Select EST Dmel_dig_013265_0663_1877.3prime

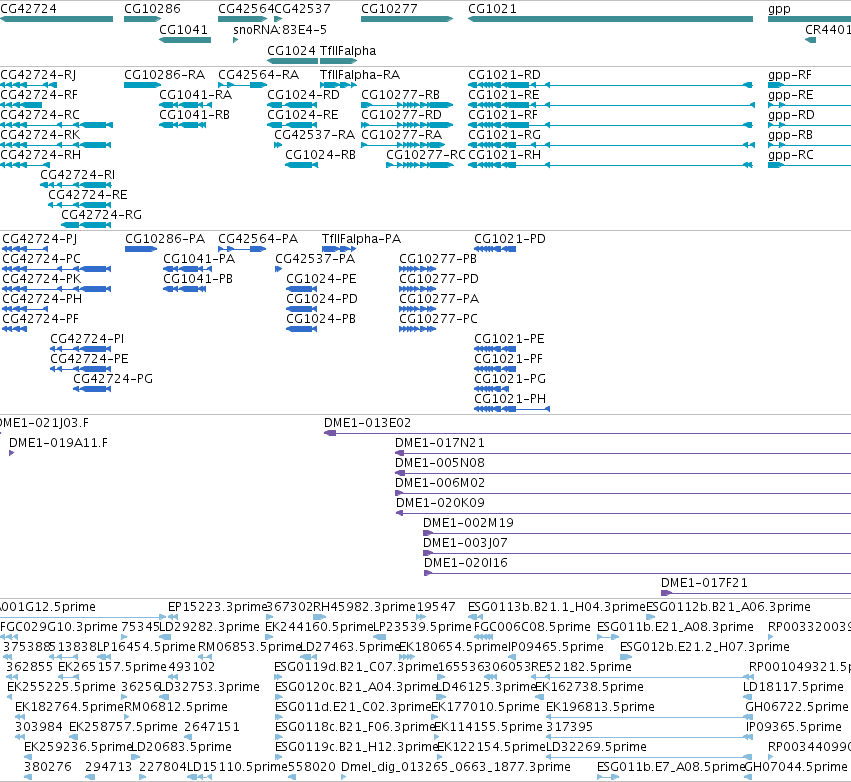[x=344, y=777]
